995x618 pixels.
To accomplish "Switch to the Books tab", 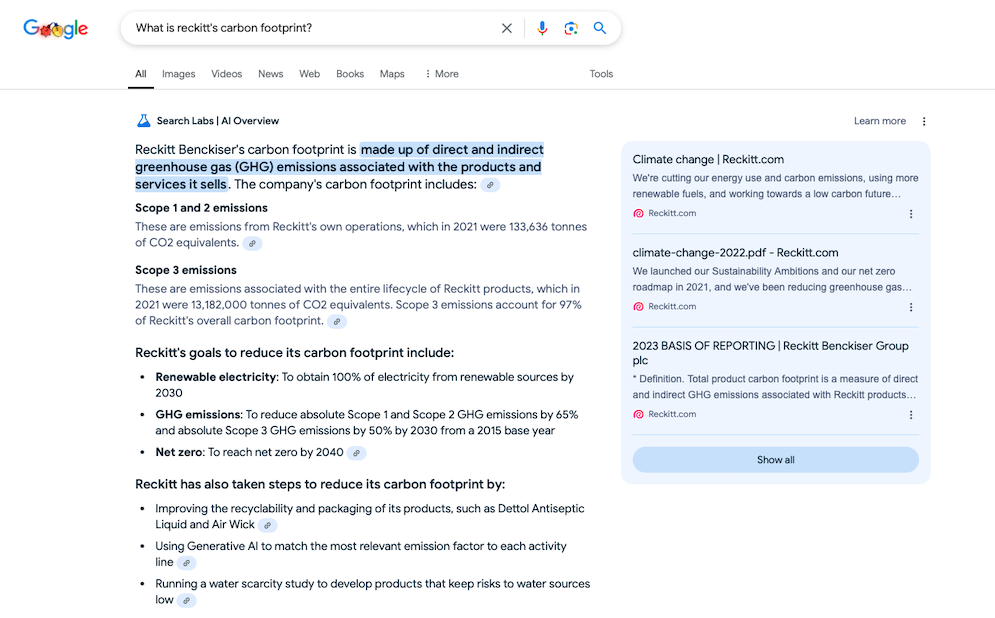I will [x=350, y=74].
